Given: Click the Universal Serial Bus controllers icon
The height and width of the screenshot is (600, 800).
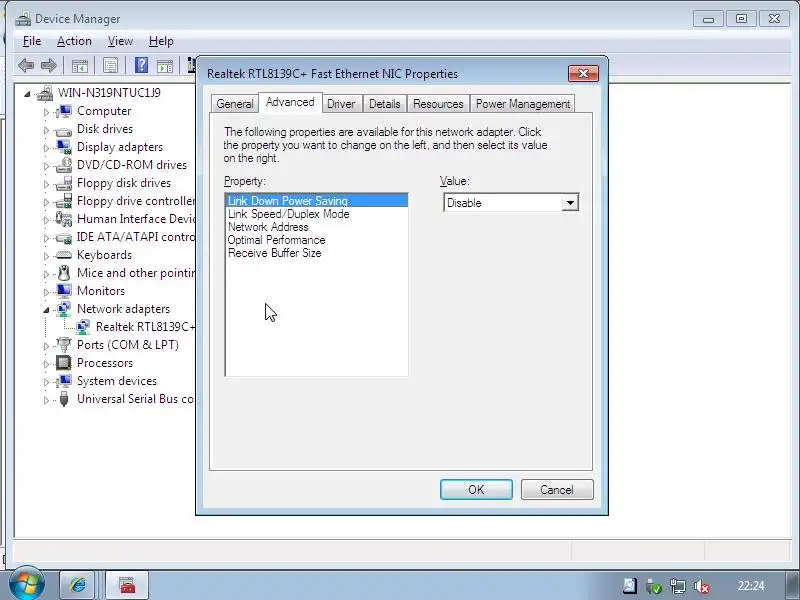Looking at the screenshot, I should 64,399.
